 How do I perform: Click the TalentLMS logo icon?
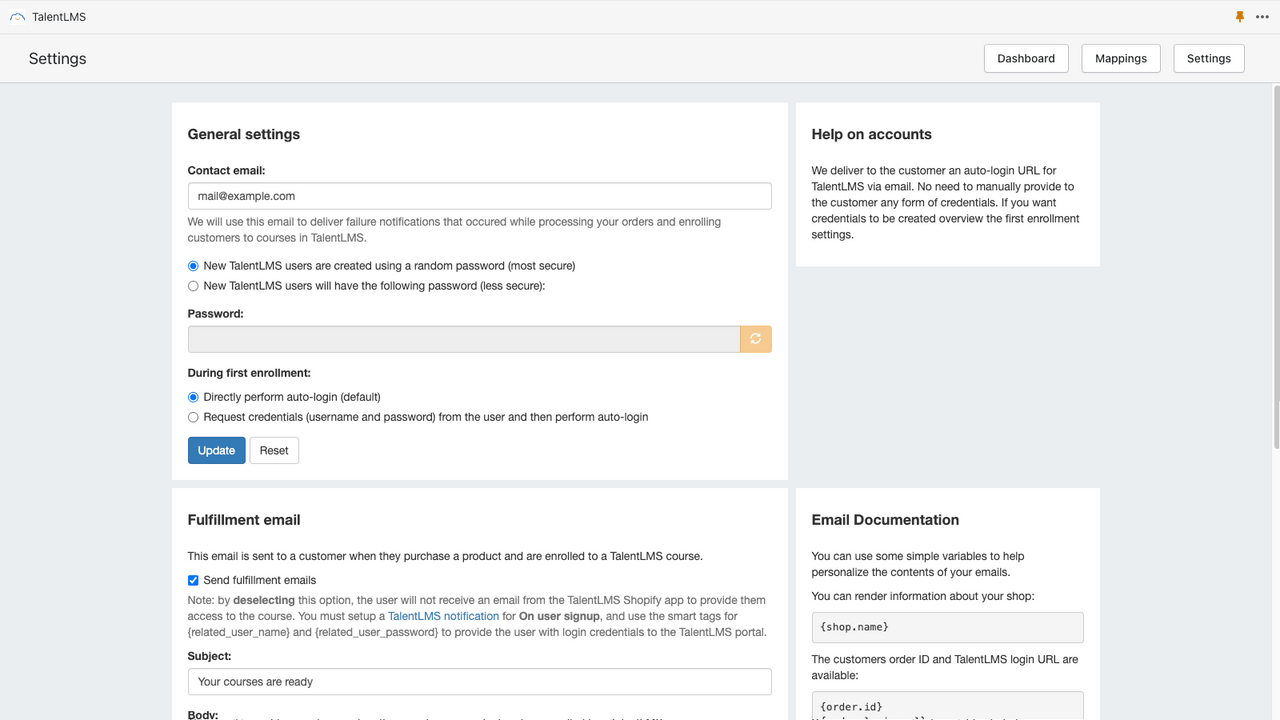click(x=17, y=17)
